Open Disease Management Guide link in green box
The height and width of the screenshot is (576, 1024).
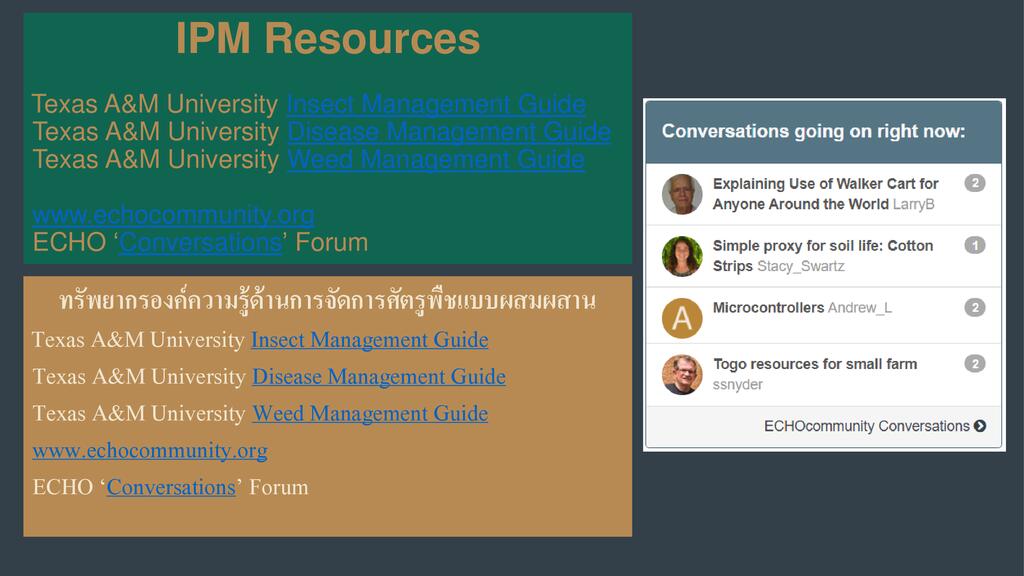pos(448,132)
